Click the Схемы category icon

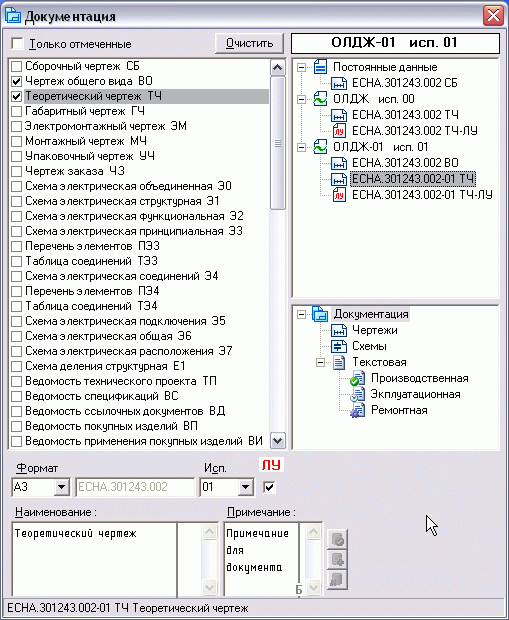point(339,346)
